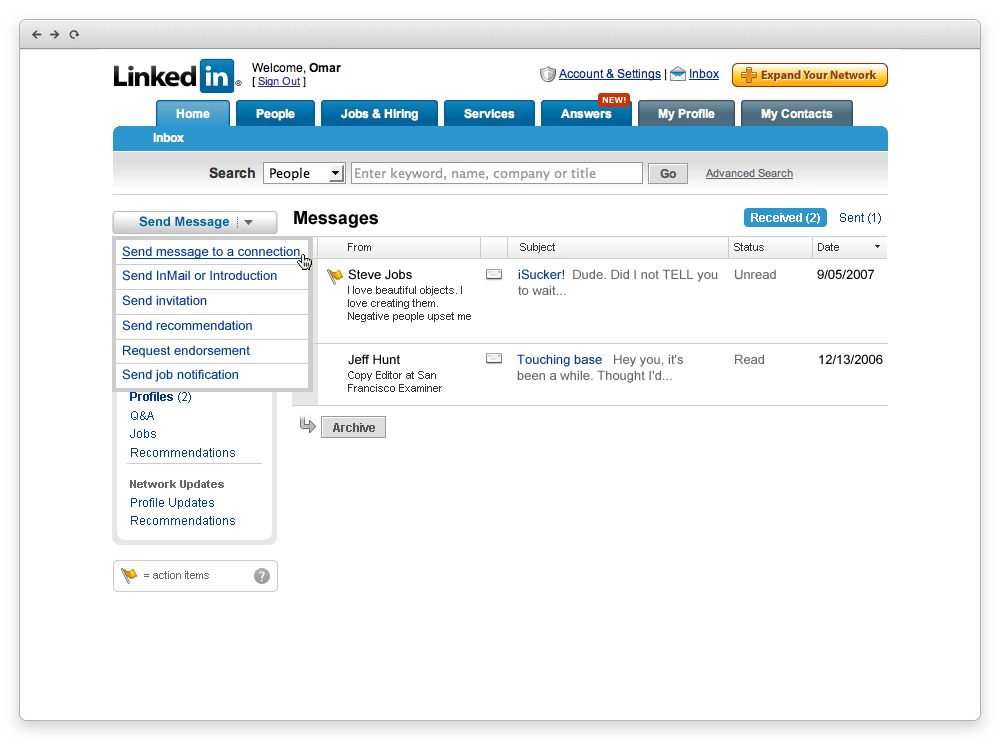Click the envelope icon next to Inbox link
The image size is (1000, 747).
point(678,74)
